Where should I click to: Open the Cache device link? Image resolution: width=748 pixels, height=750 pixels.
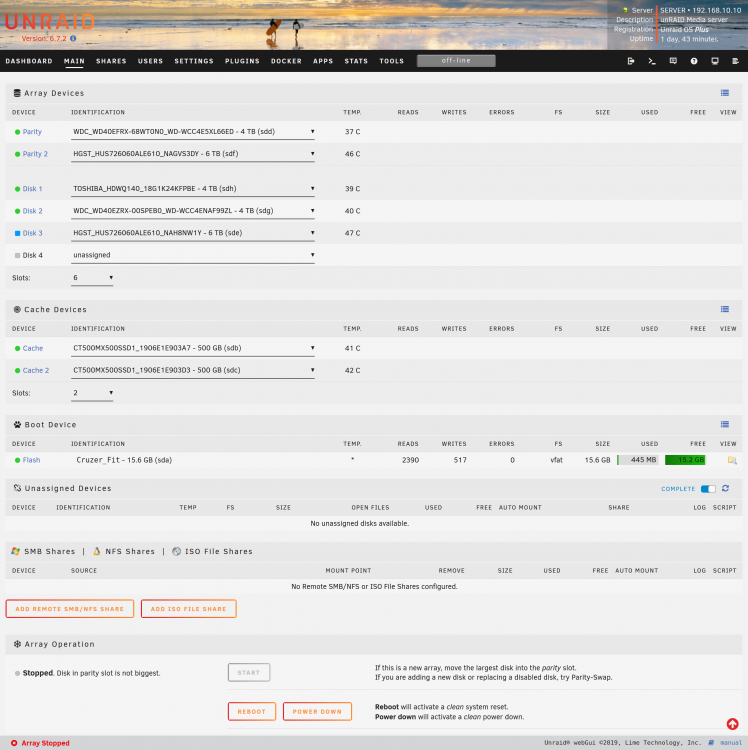pyautogui.click(x=33, y=348)
